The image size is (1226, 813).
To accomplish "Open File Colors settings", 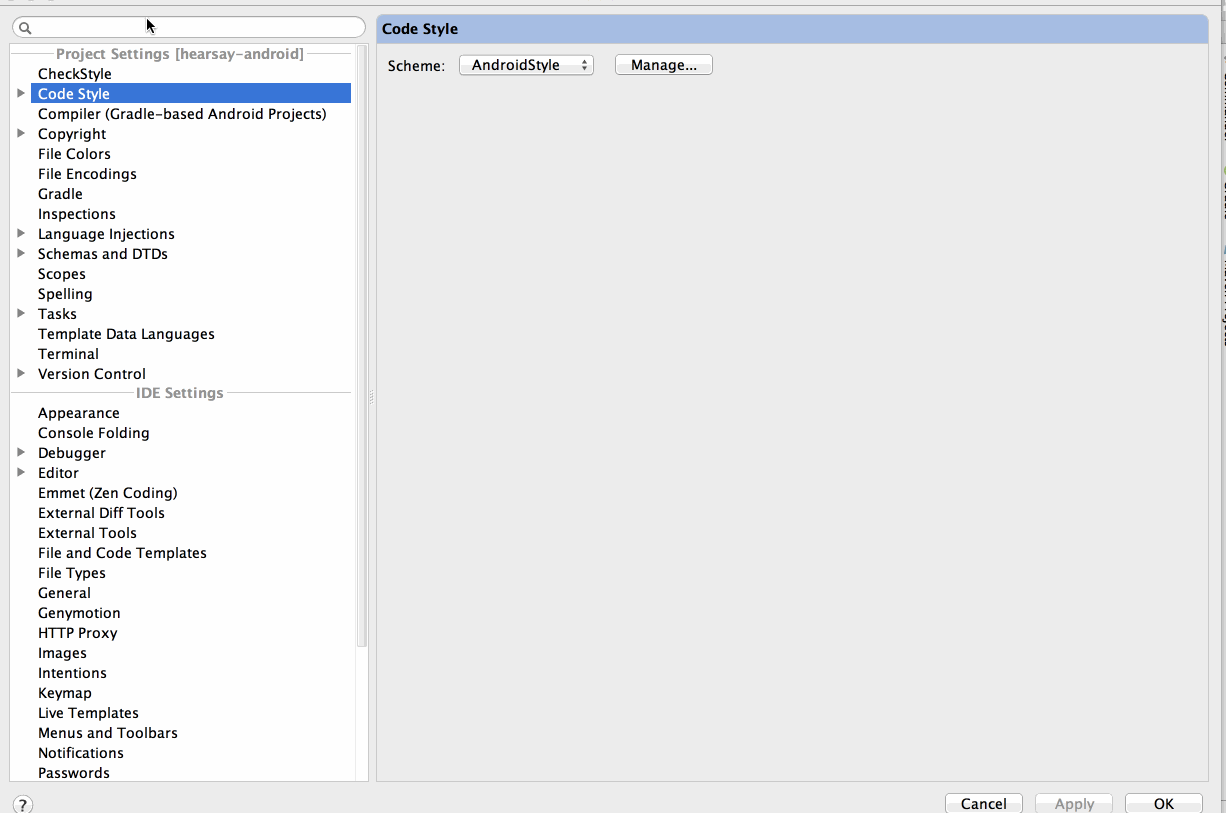I will pos(74,154).
